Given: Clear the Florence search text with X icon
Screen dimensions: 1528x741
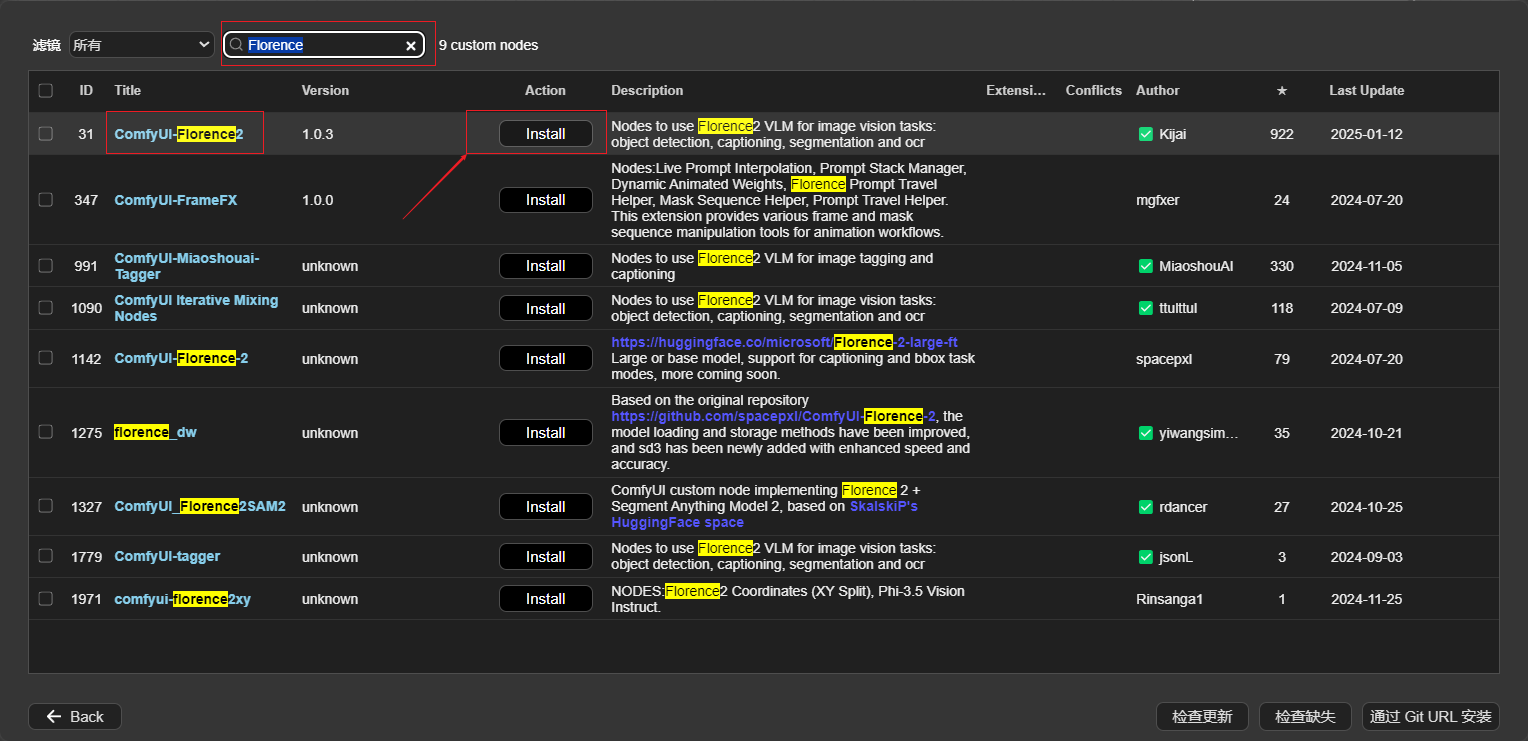Looking at the screenshot, I should 410,45.
